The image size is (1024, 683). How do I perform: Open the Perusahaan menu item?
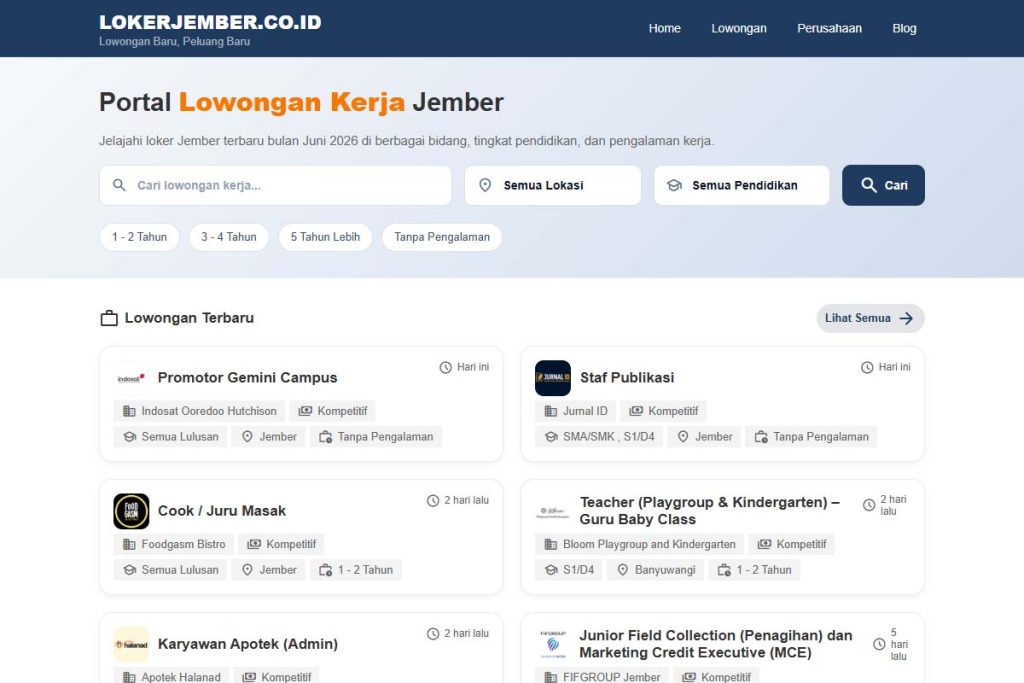[829, 28]
